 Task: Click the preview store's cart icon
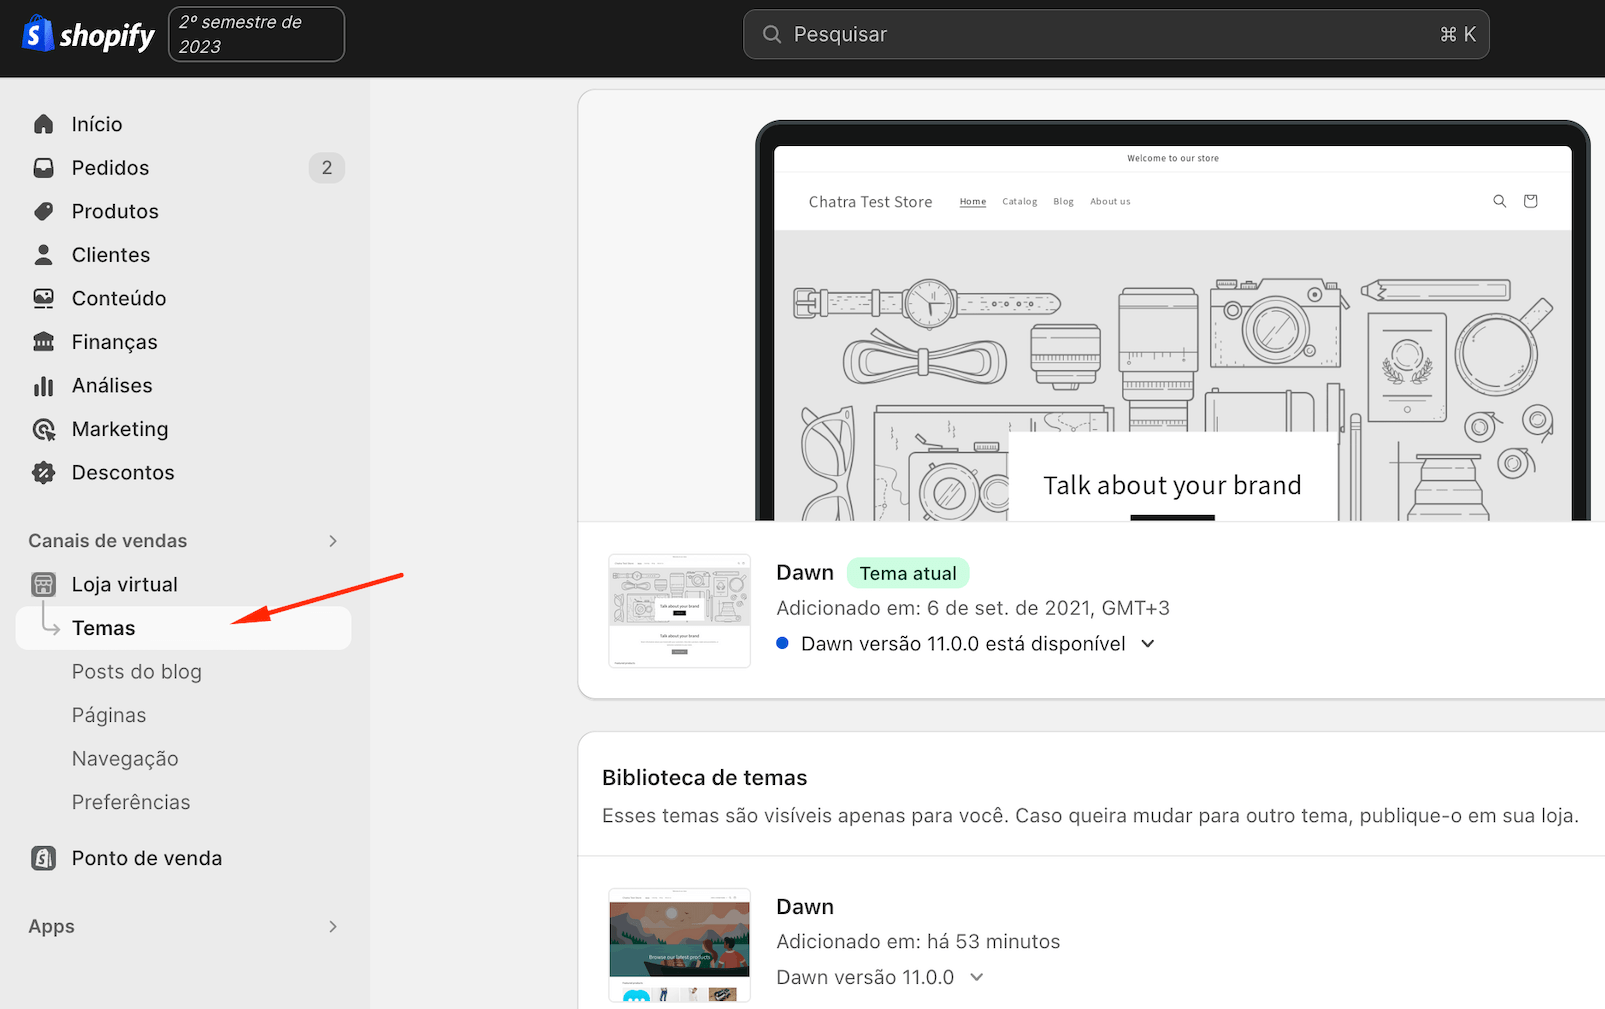pyautogui.click(x=1530, y=201)
